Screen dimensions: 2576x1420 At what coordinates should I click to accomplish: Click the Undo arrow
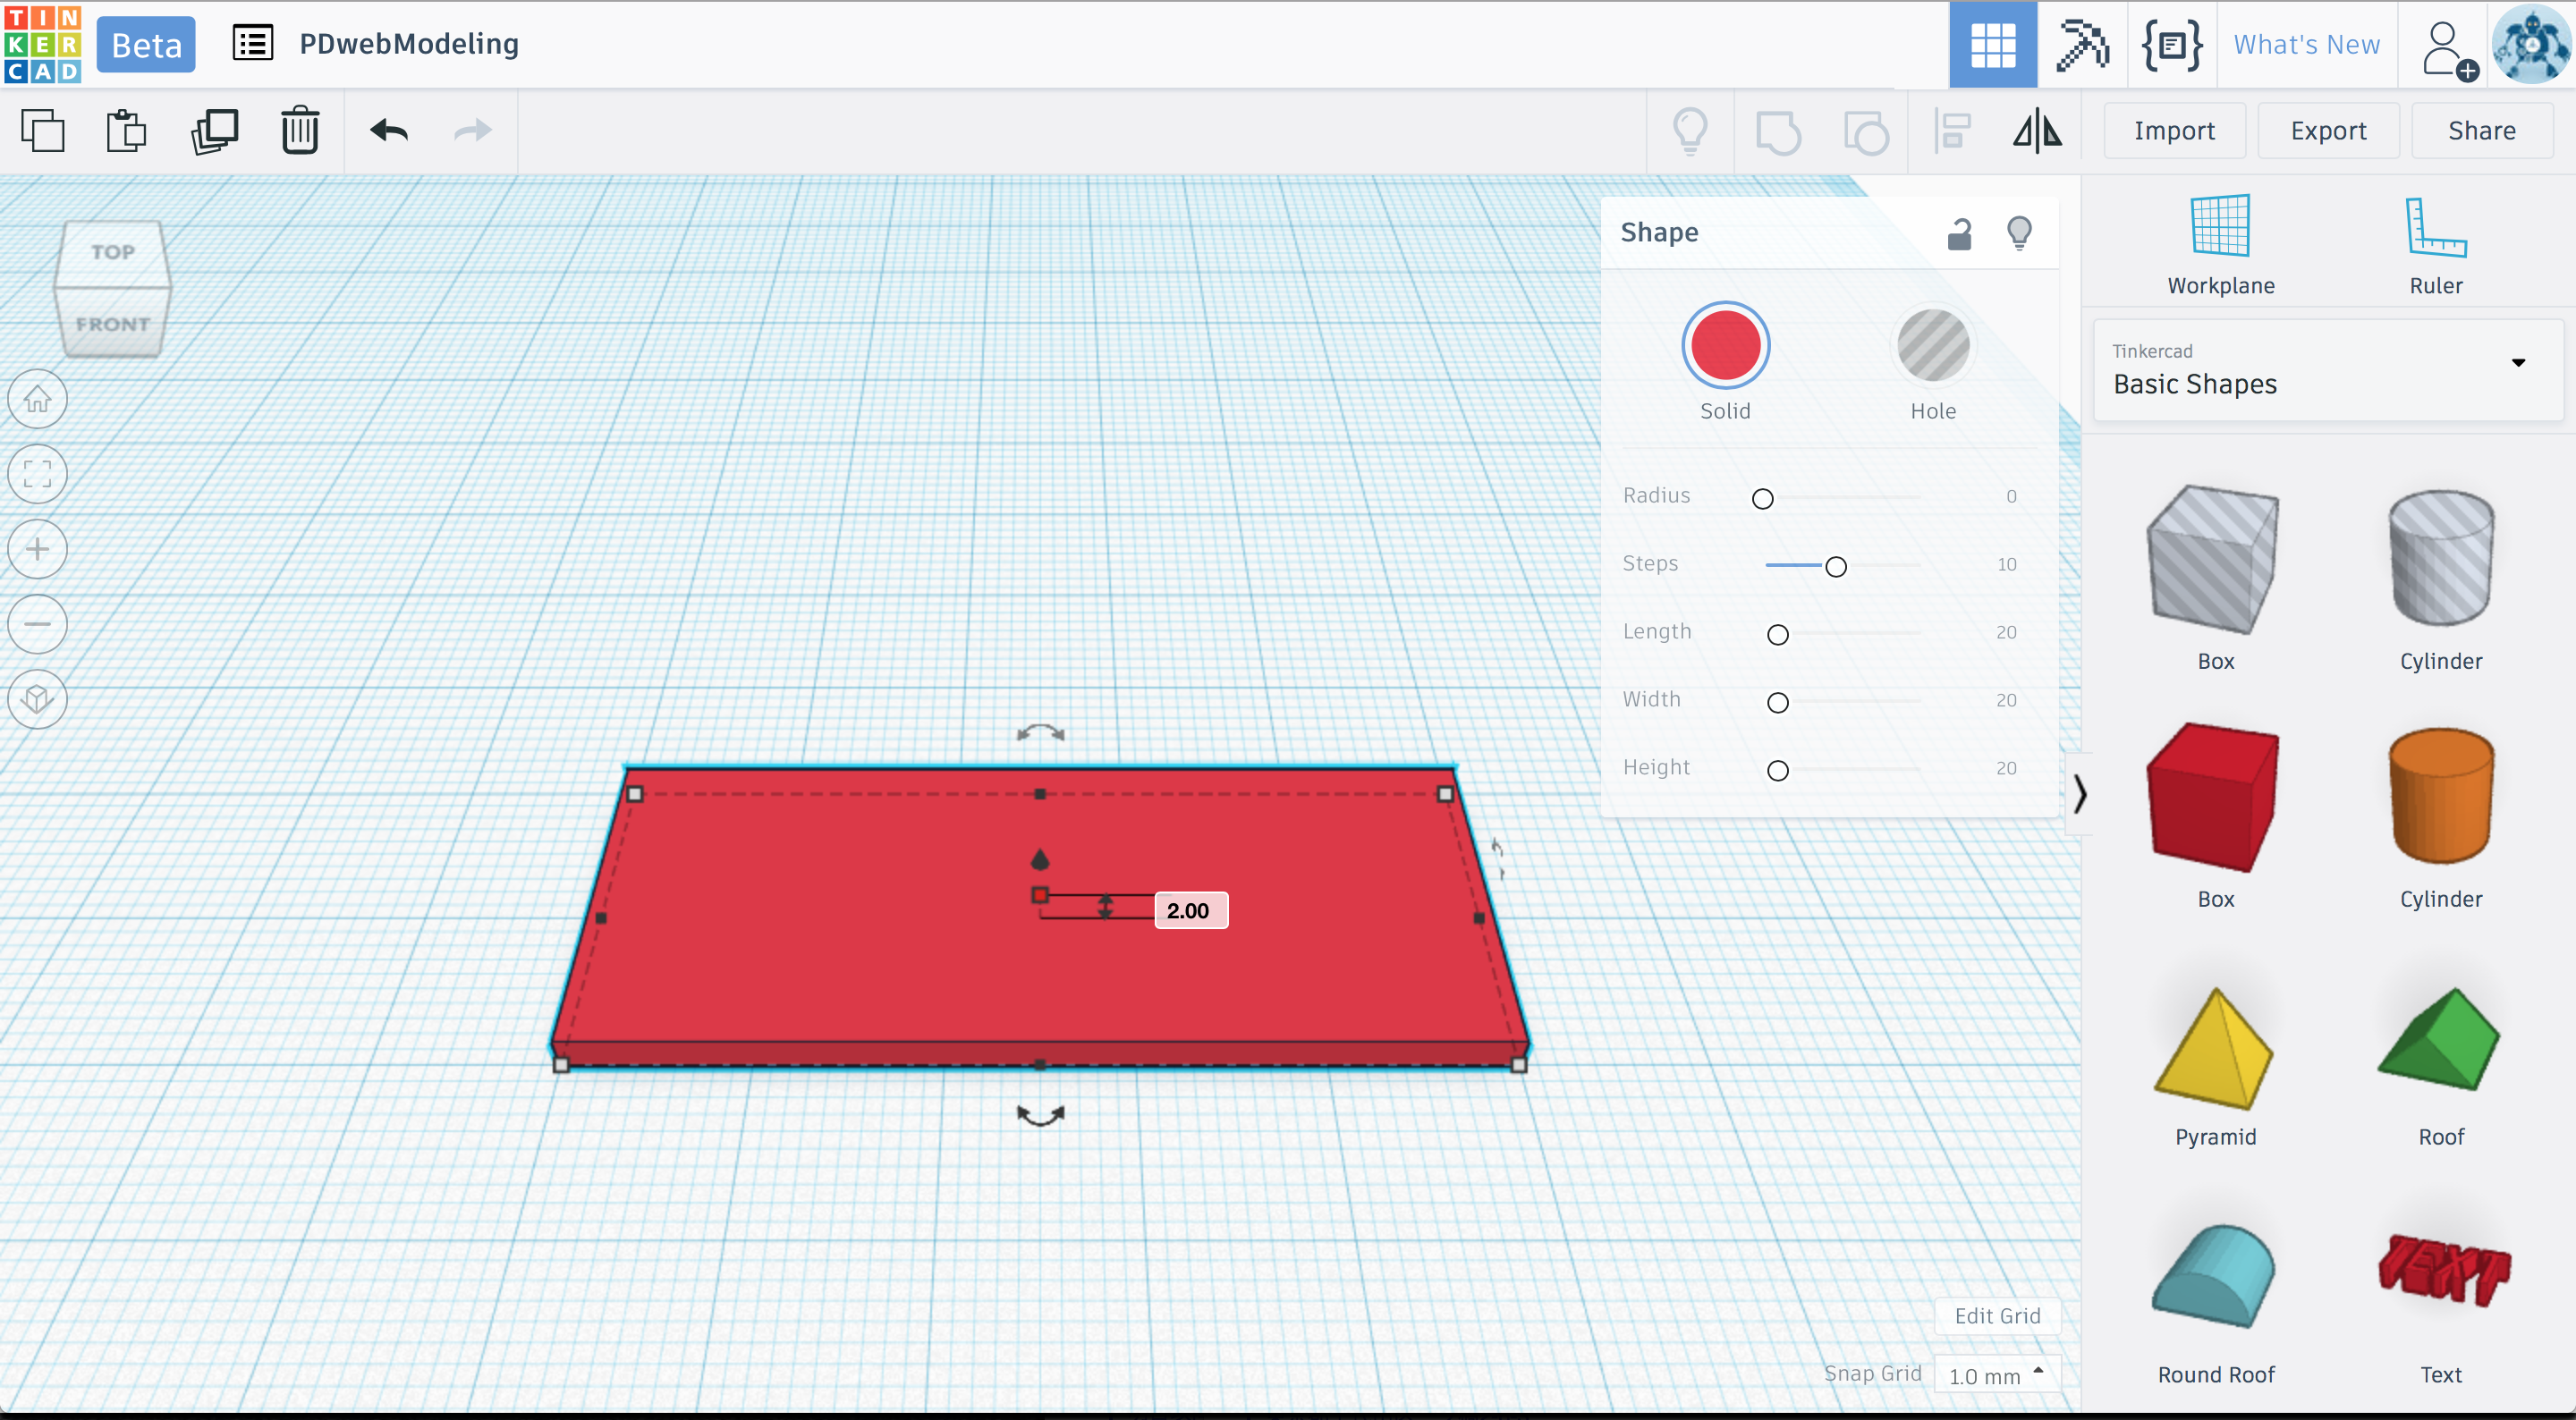point(389,131)
